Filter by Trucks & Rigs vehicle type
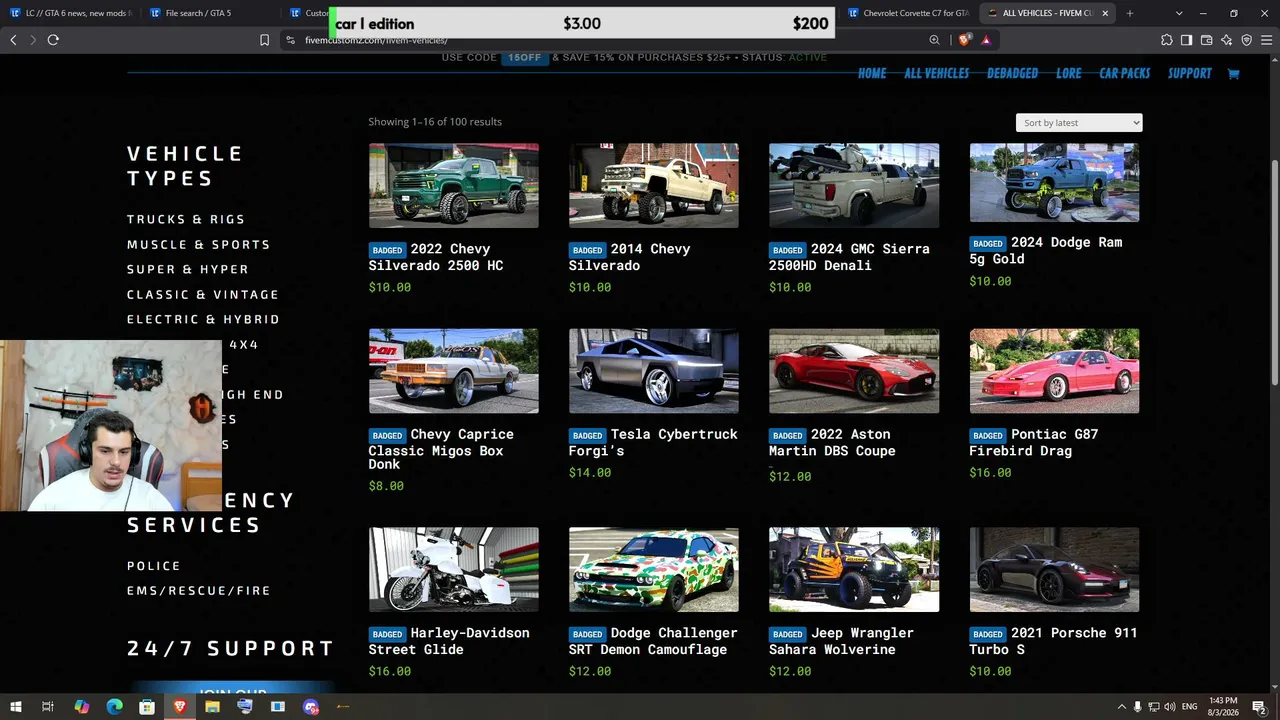This screenshot has width=1280, height=720. (x=186, y=219)
